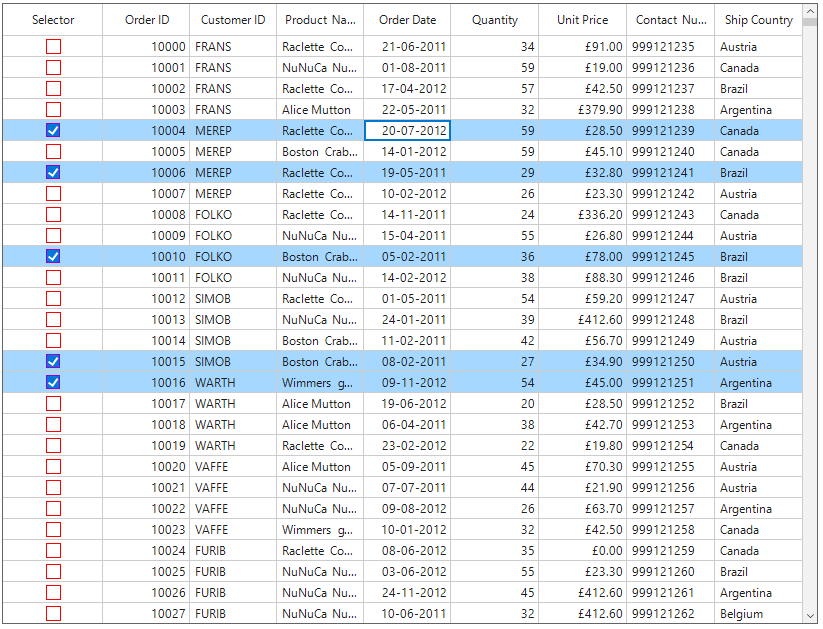Image resolution: width=823 pixels, height=629 pixels.
Task: Click the Order ID cell 10002
Action: (x=146, y=89)
